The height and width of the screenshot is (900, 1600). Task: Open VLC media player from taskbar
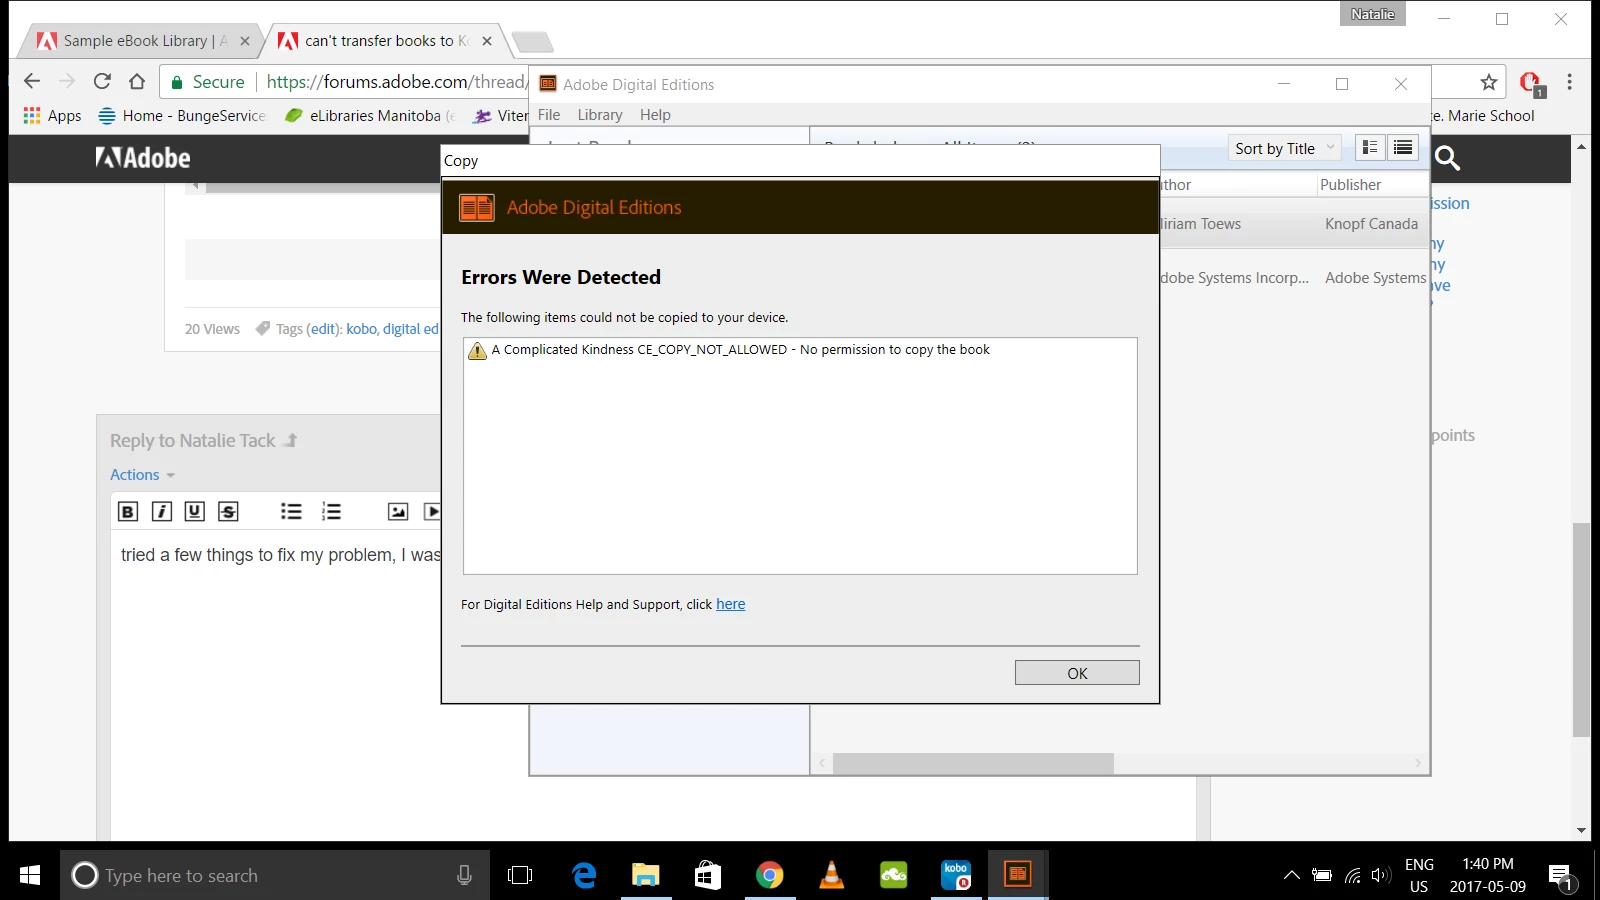(831, 875)
